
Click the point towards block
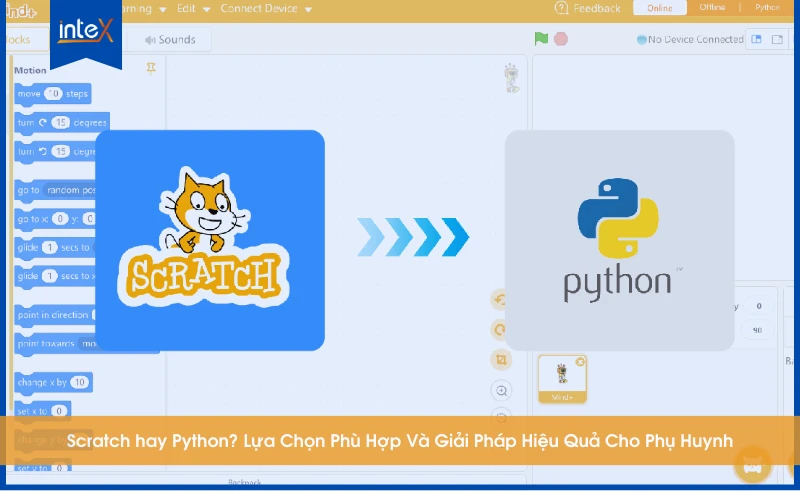pyautogui.click(x=55, y=344)
